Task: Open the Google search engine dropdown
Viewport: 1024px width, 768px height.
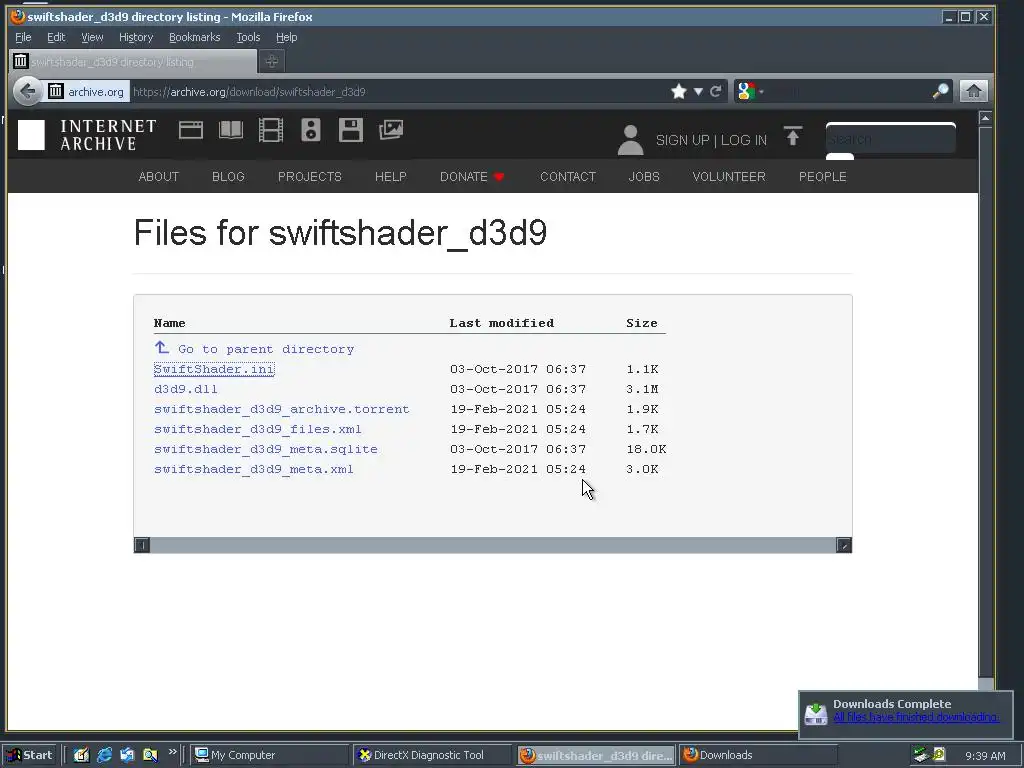Action: (x=750, y=91)
